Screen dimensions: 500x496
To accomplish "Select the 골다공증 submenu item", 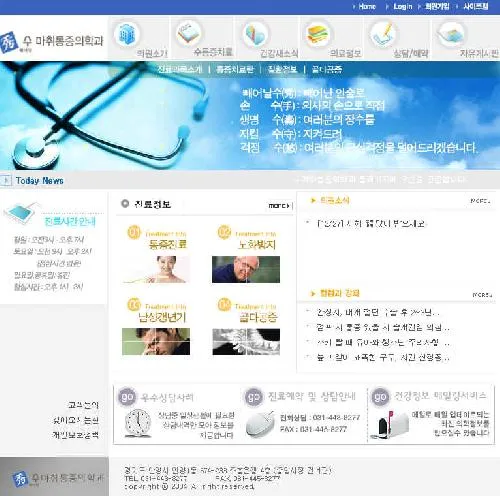I will coord(327,69).
